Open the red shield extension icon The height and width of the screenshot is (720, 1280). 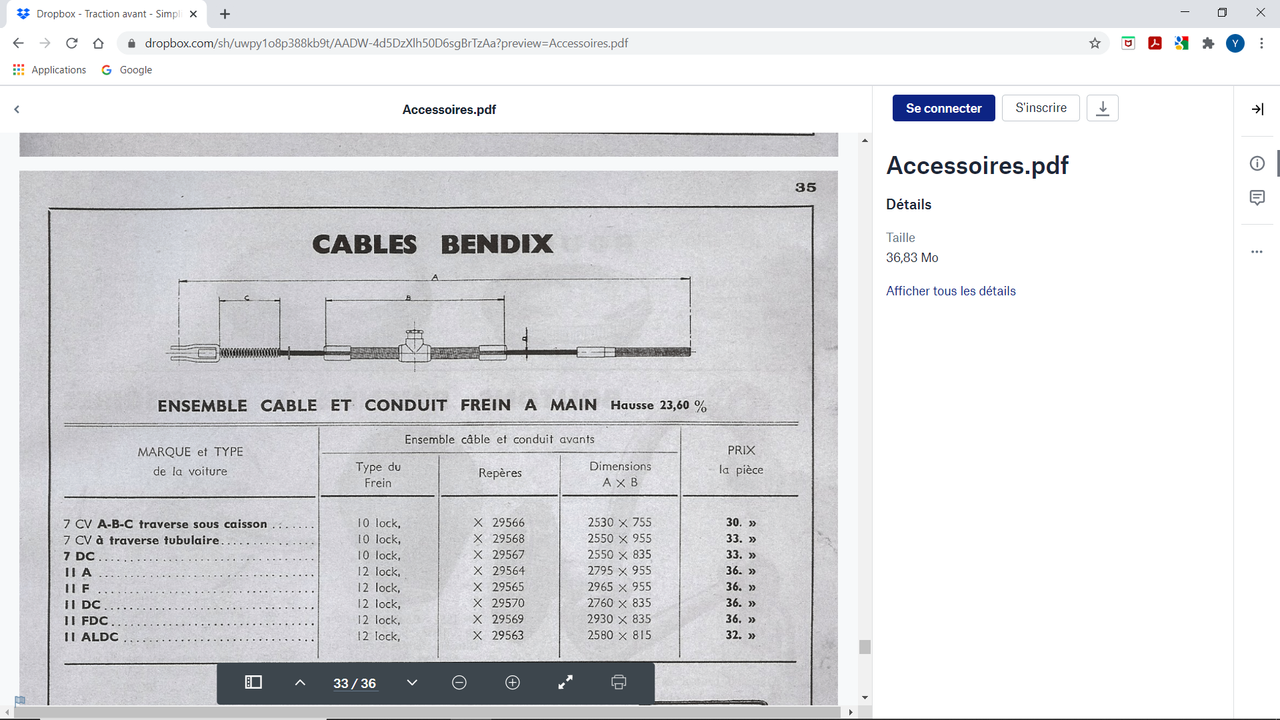(1128, 43)
